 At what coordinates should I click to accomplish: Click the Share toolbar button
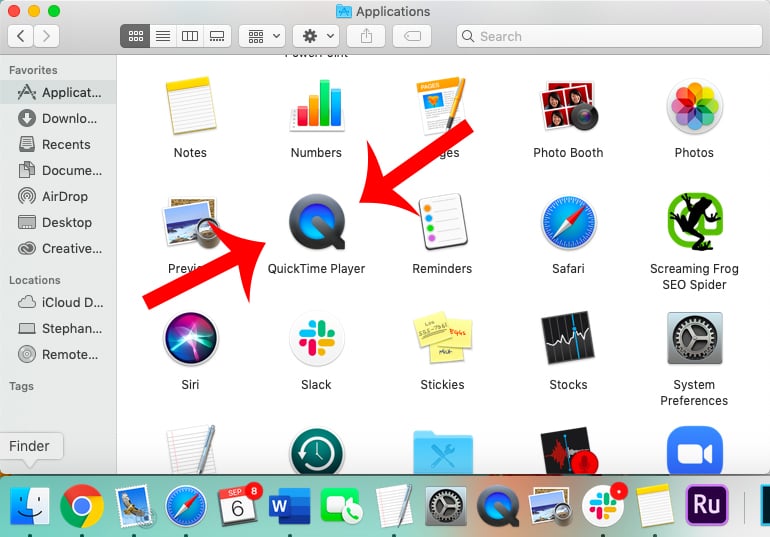(366, 36)
